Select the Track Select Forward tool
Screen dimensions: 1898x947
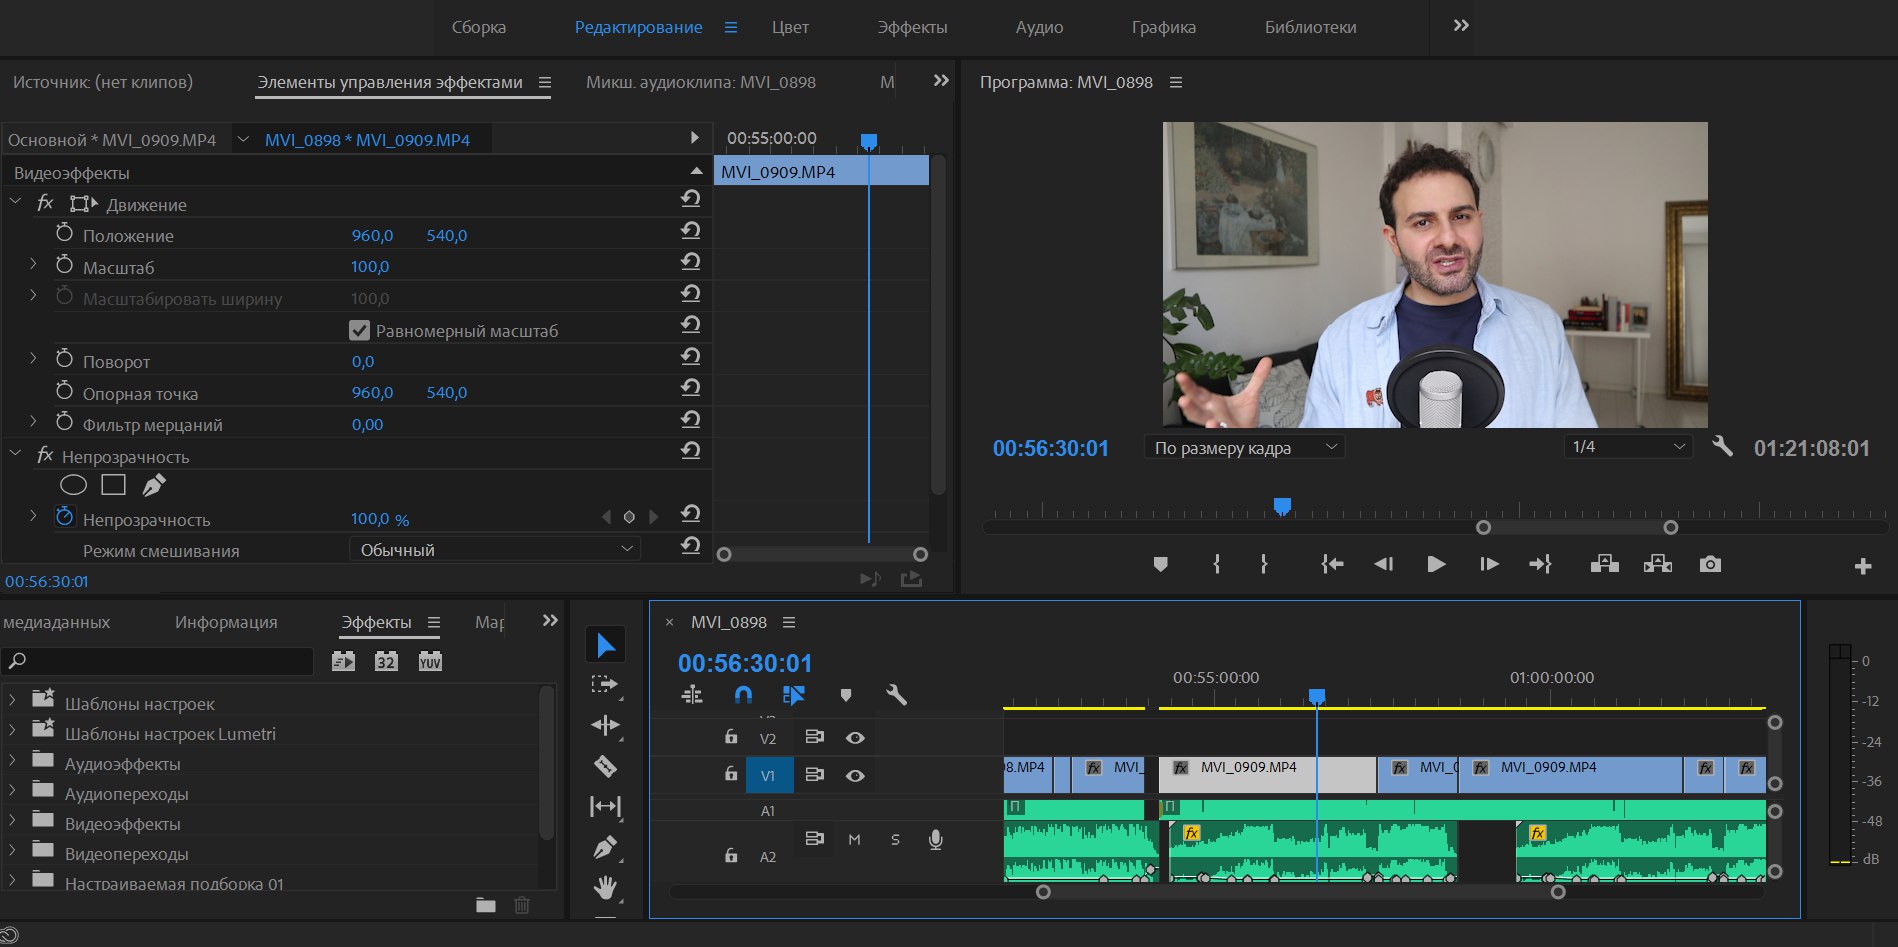[604, 685]
